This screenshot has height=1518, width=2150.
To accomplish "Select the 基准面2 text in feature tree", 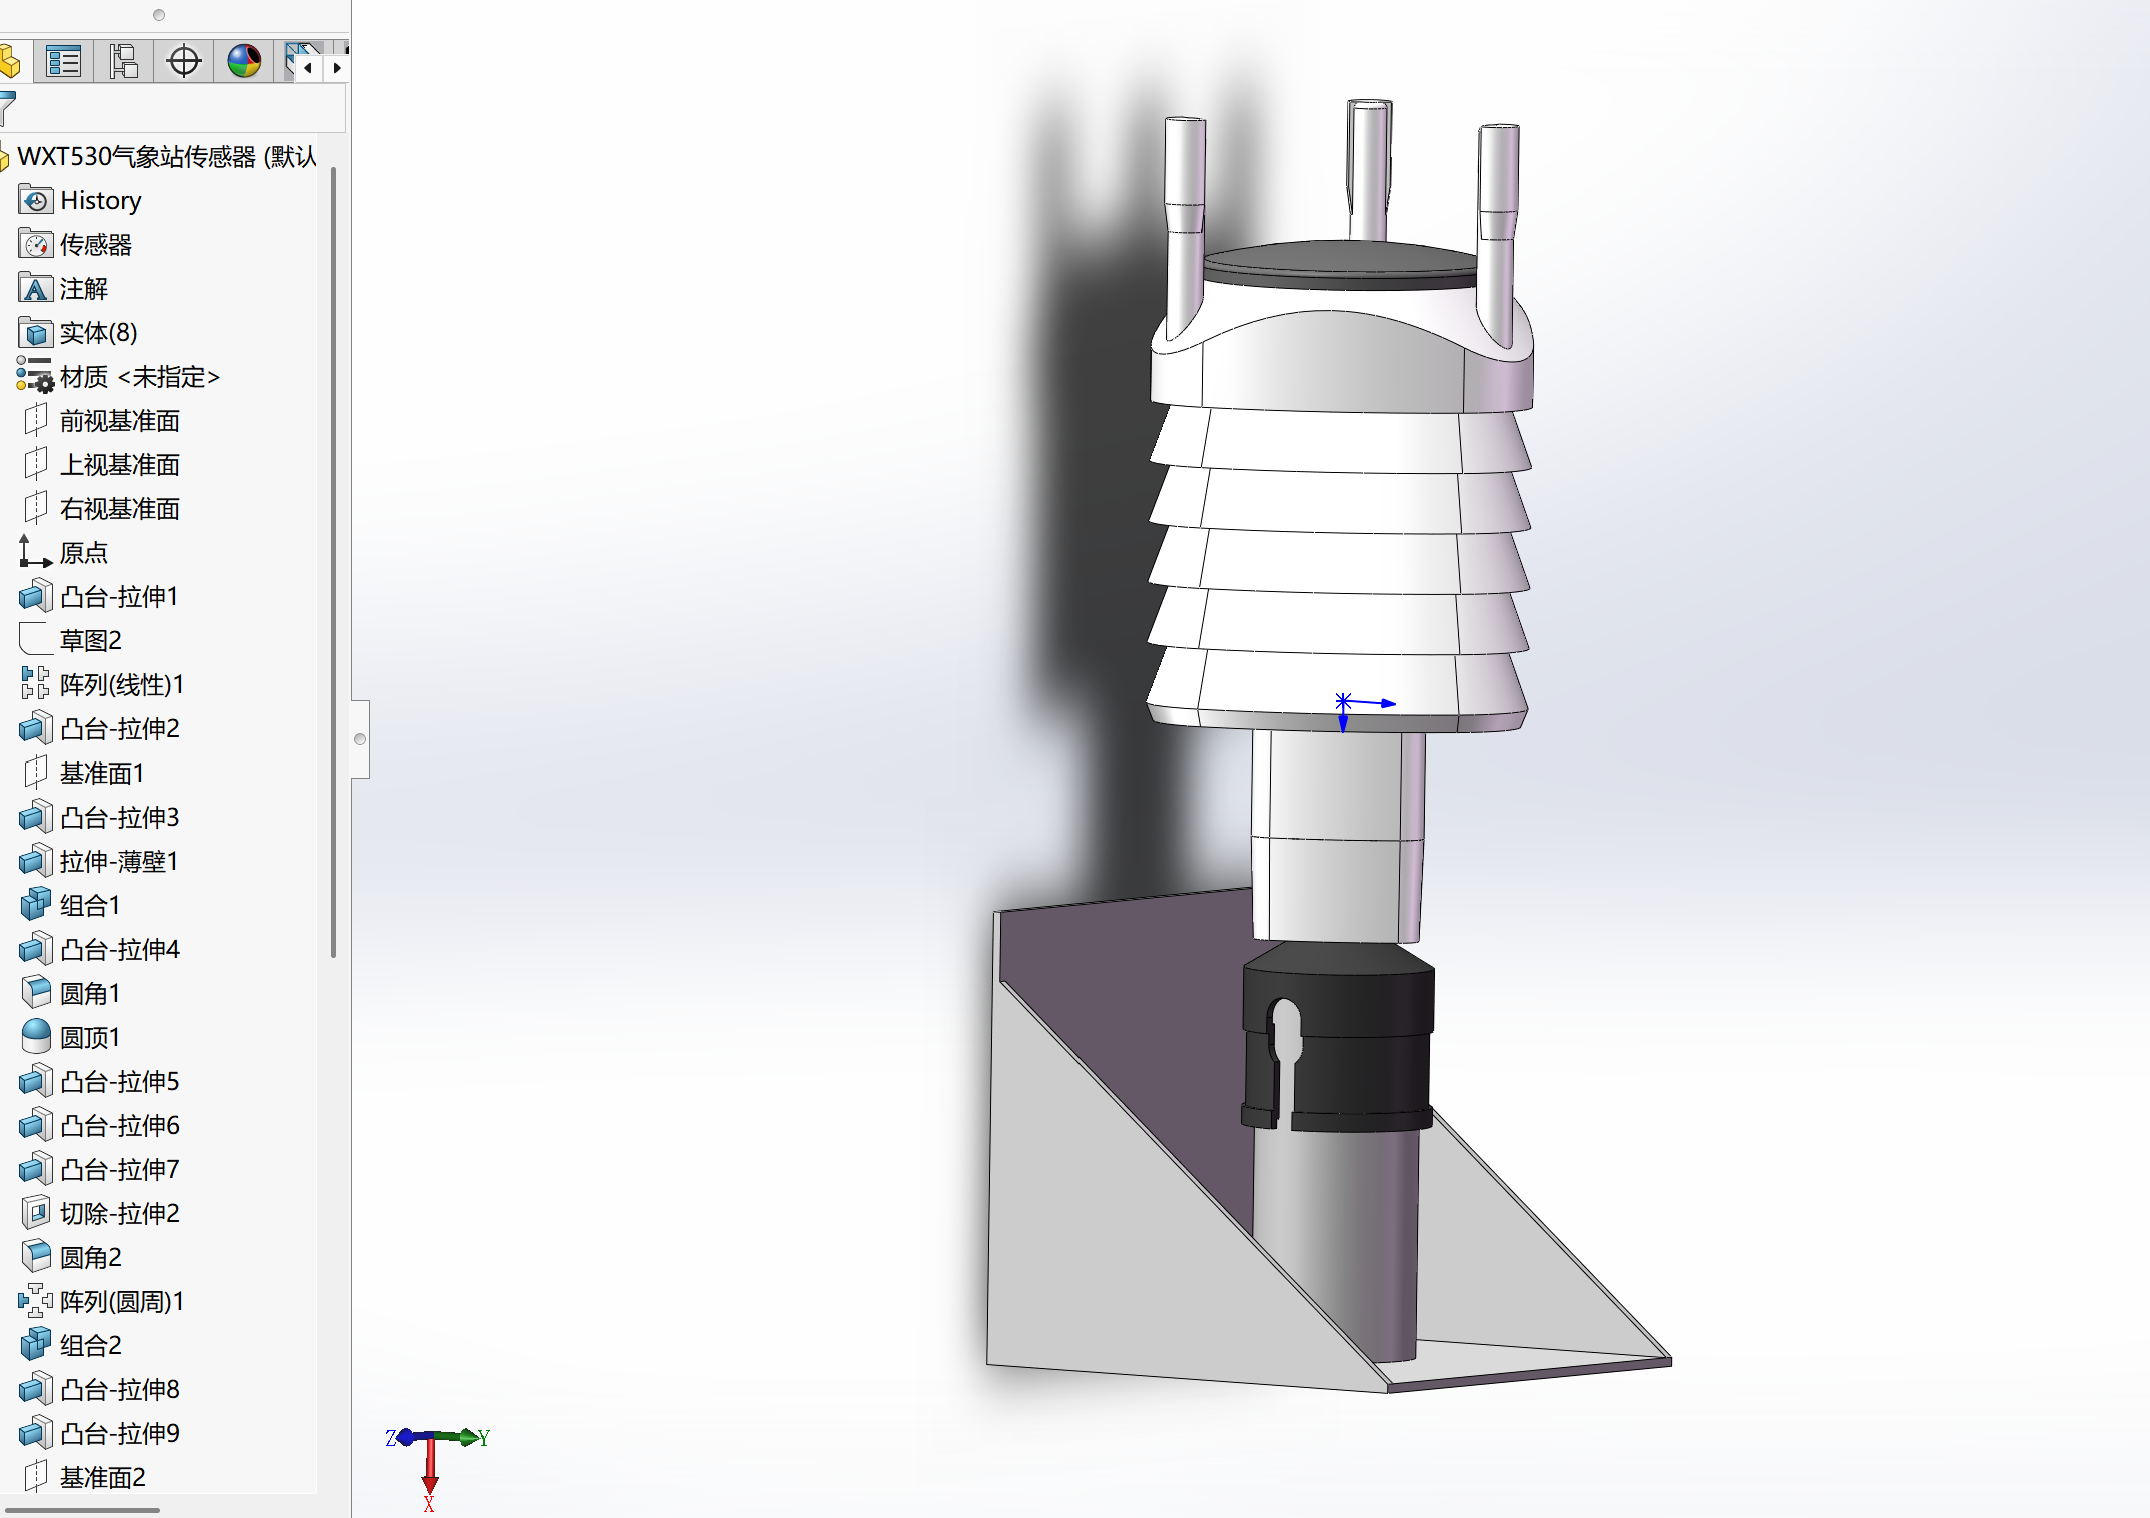I will click(x=103, y=1477).
